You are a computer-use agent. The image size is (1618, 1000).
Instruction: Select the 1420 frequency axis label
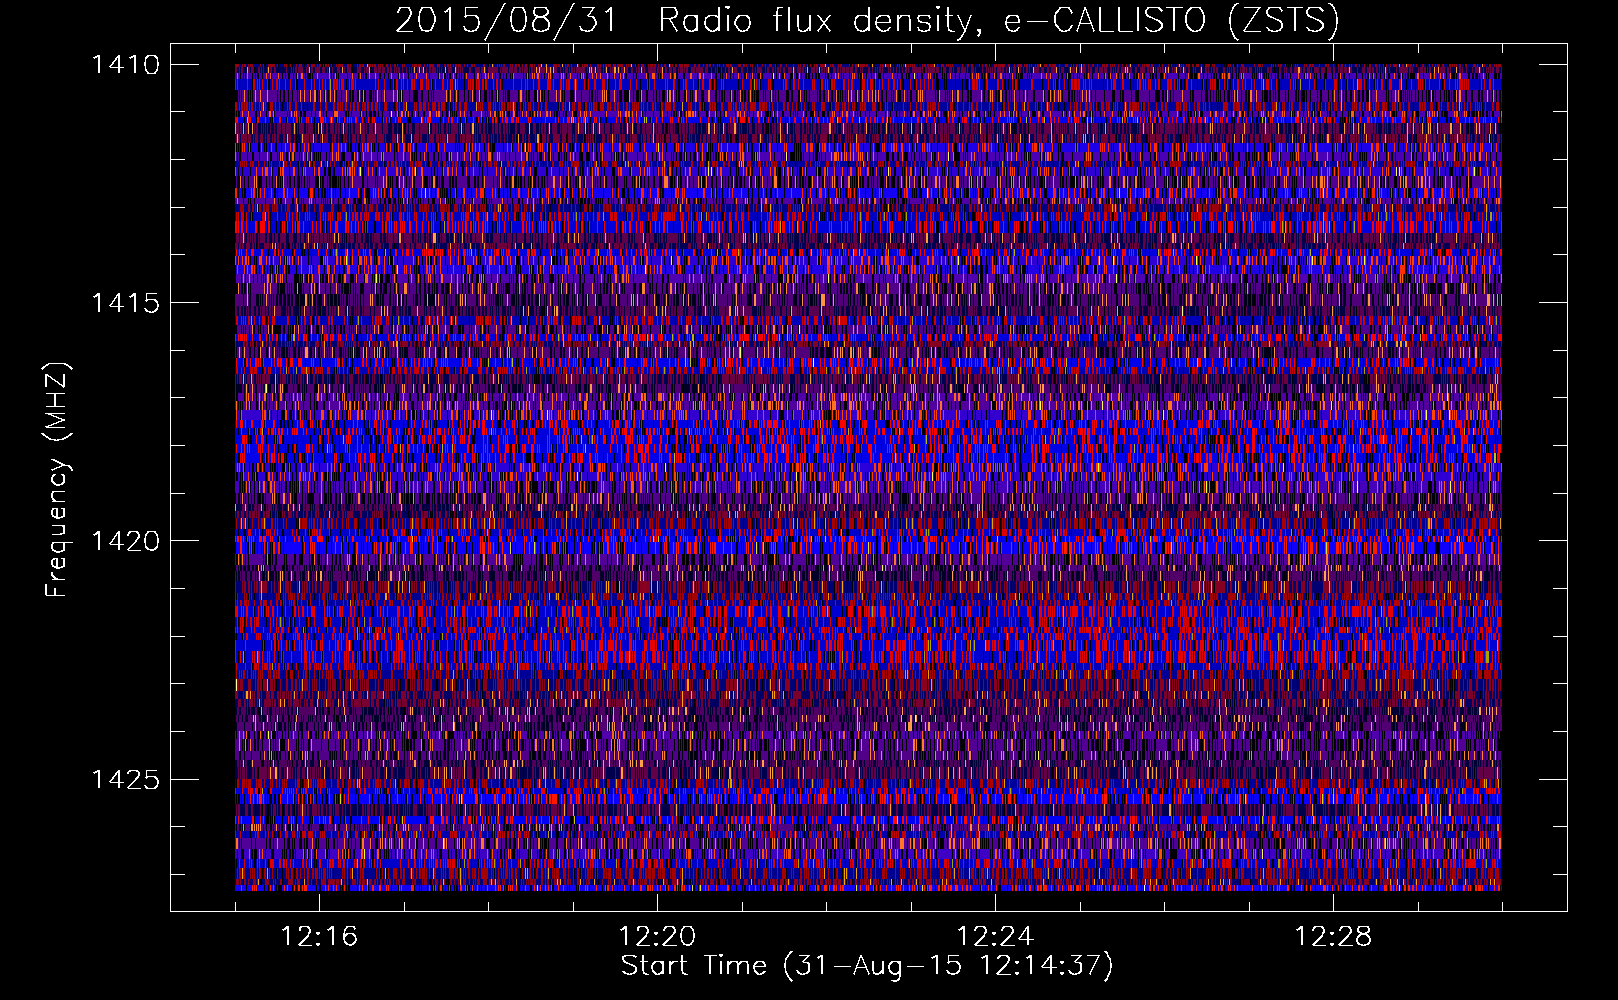(x=125, y=541)
